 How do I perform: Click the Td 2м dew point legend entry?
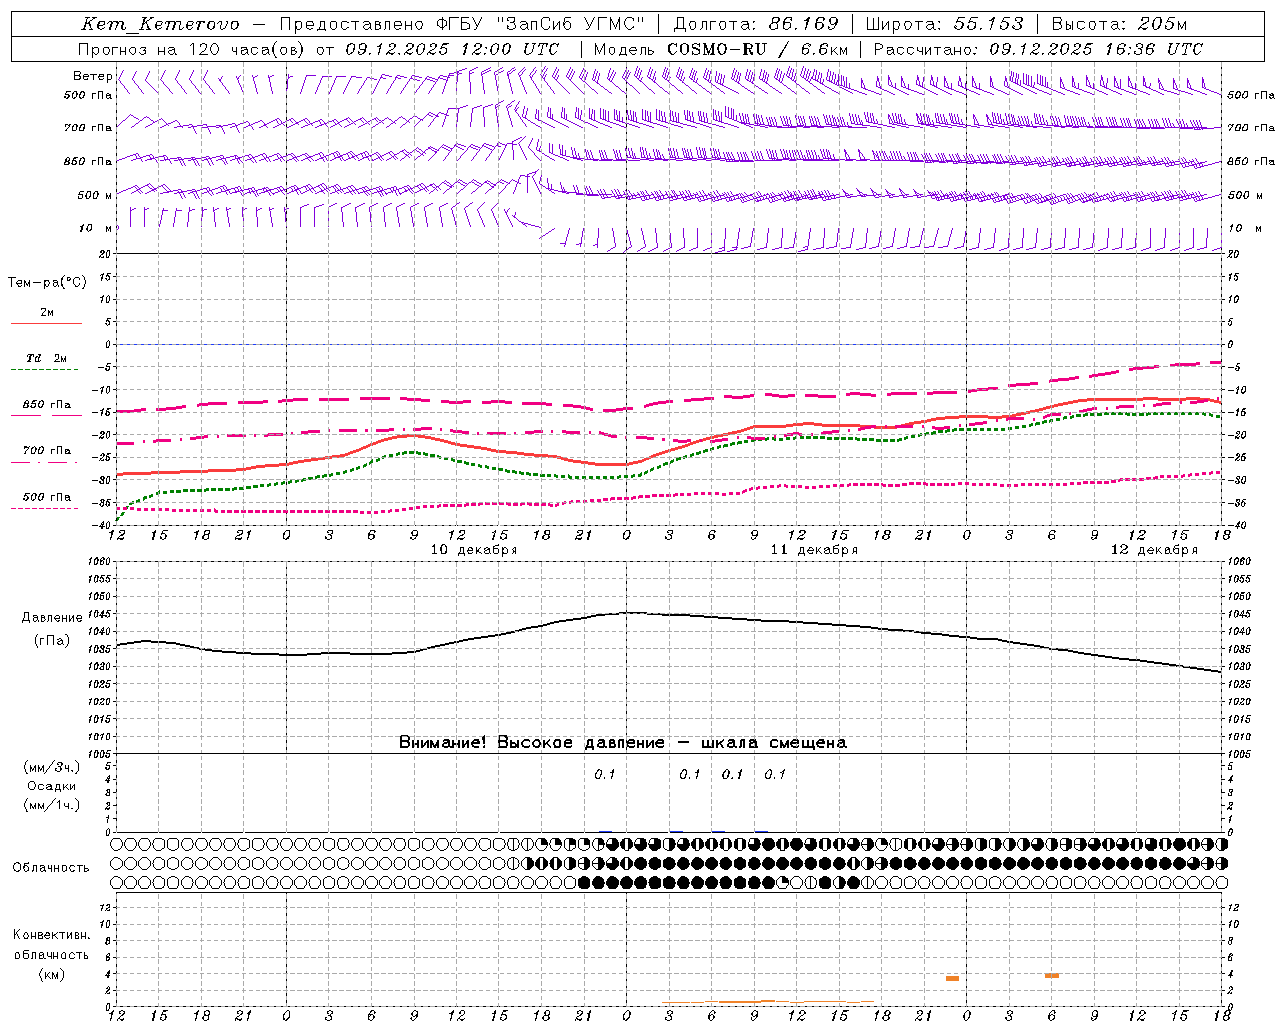click(47, 358)
